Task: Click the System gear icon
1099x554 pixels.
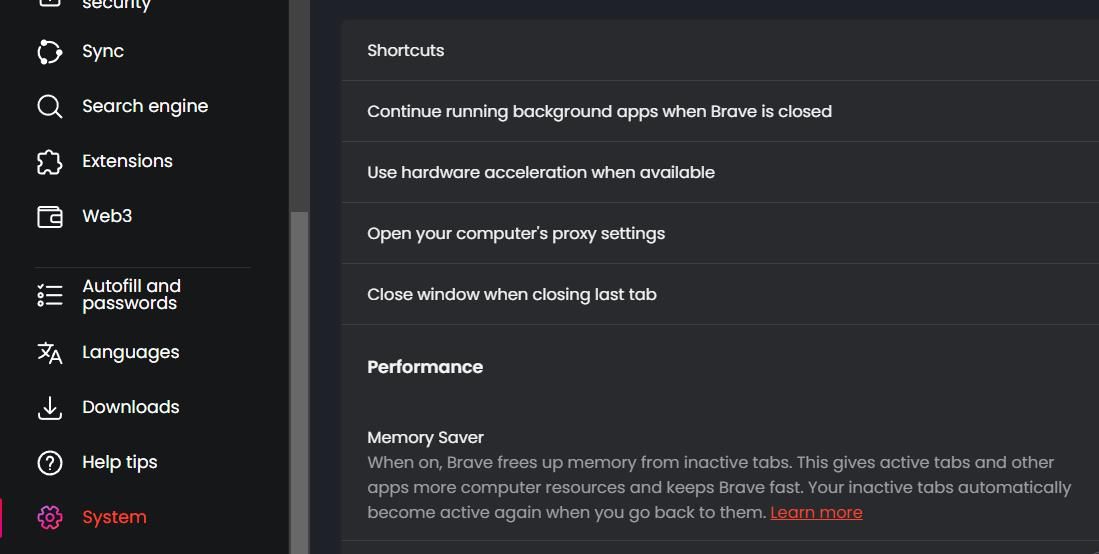Action: 50,517
